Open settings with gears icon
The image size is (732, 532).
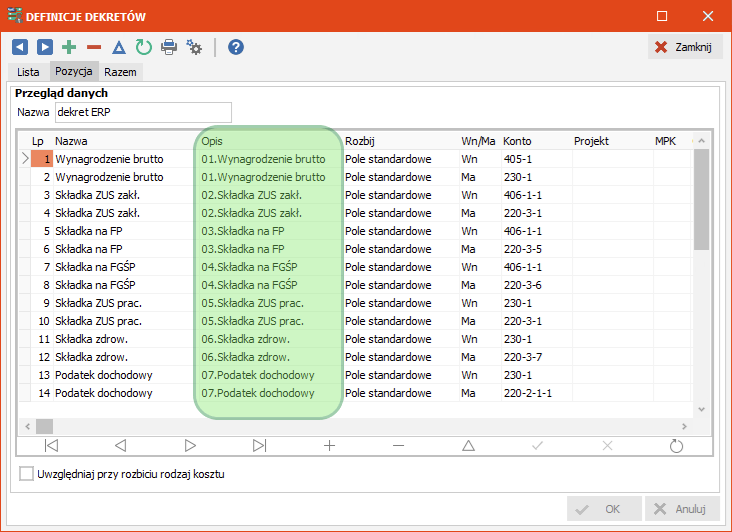click(194, 47)
